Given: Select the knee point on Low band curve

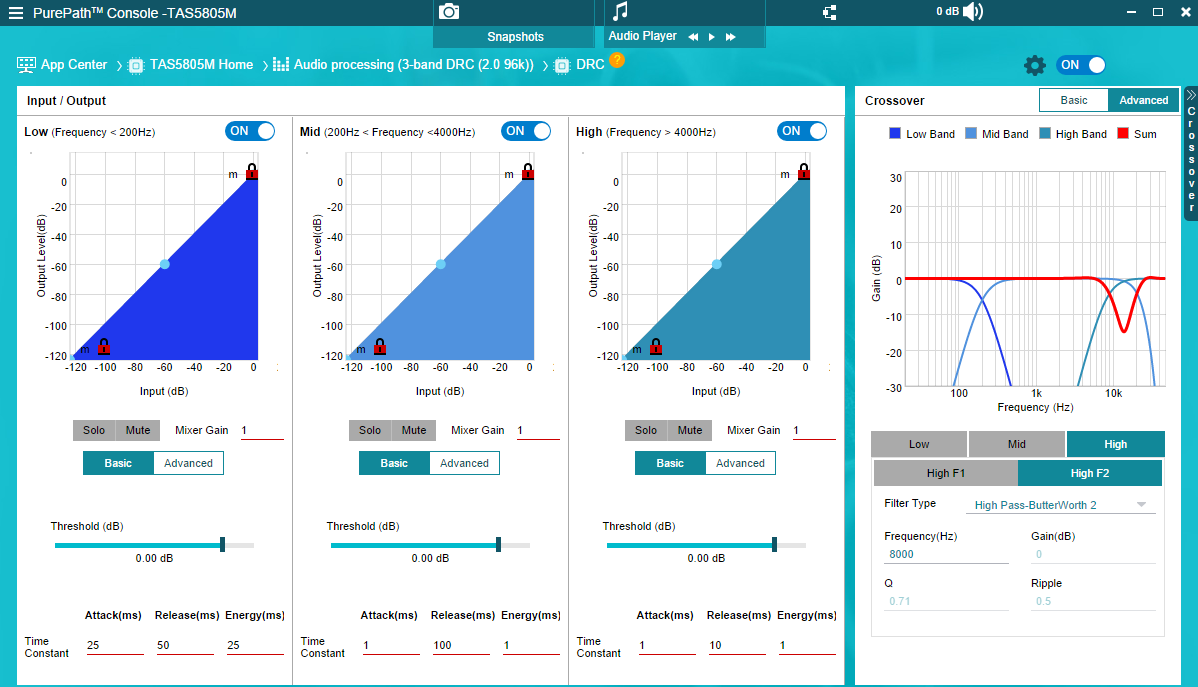Looking at the screenshot, I should coord(165,264).
